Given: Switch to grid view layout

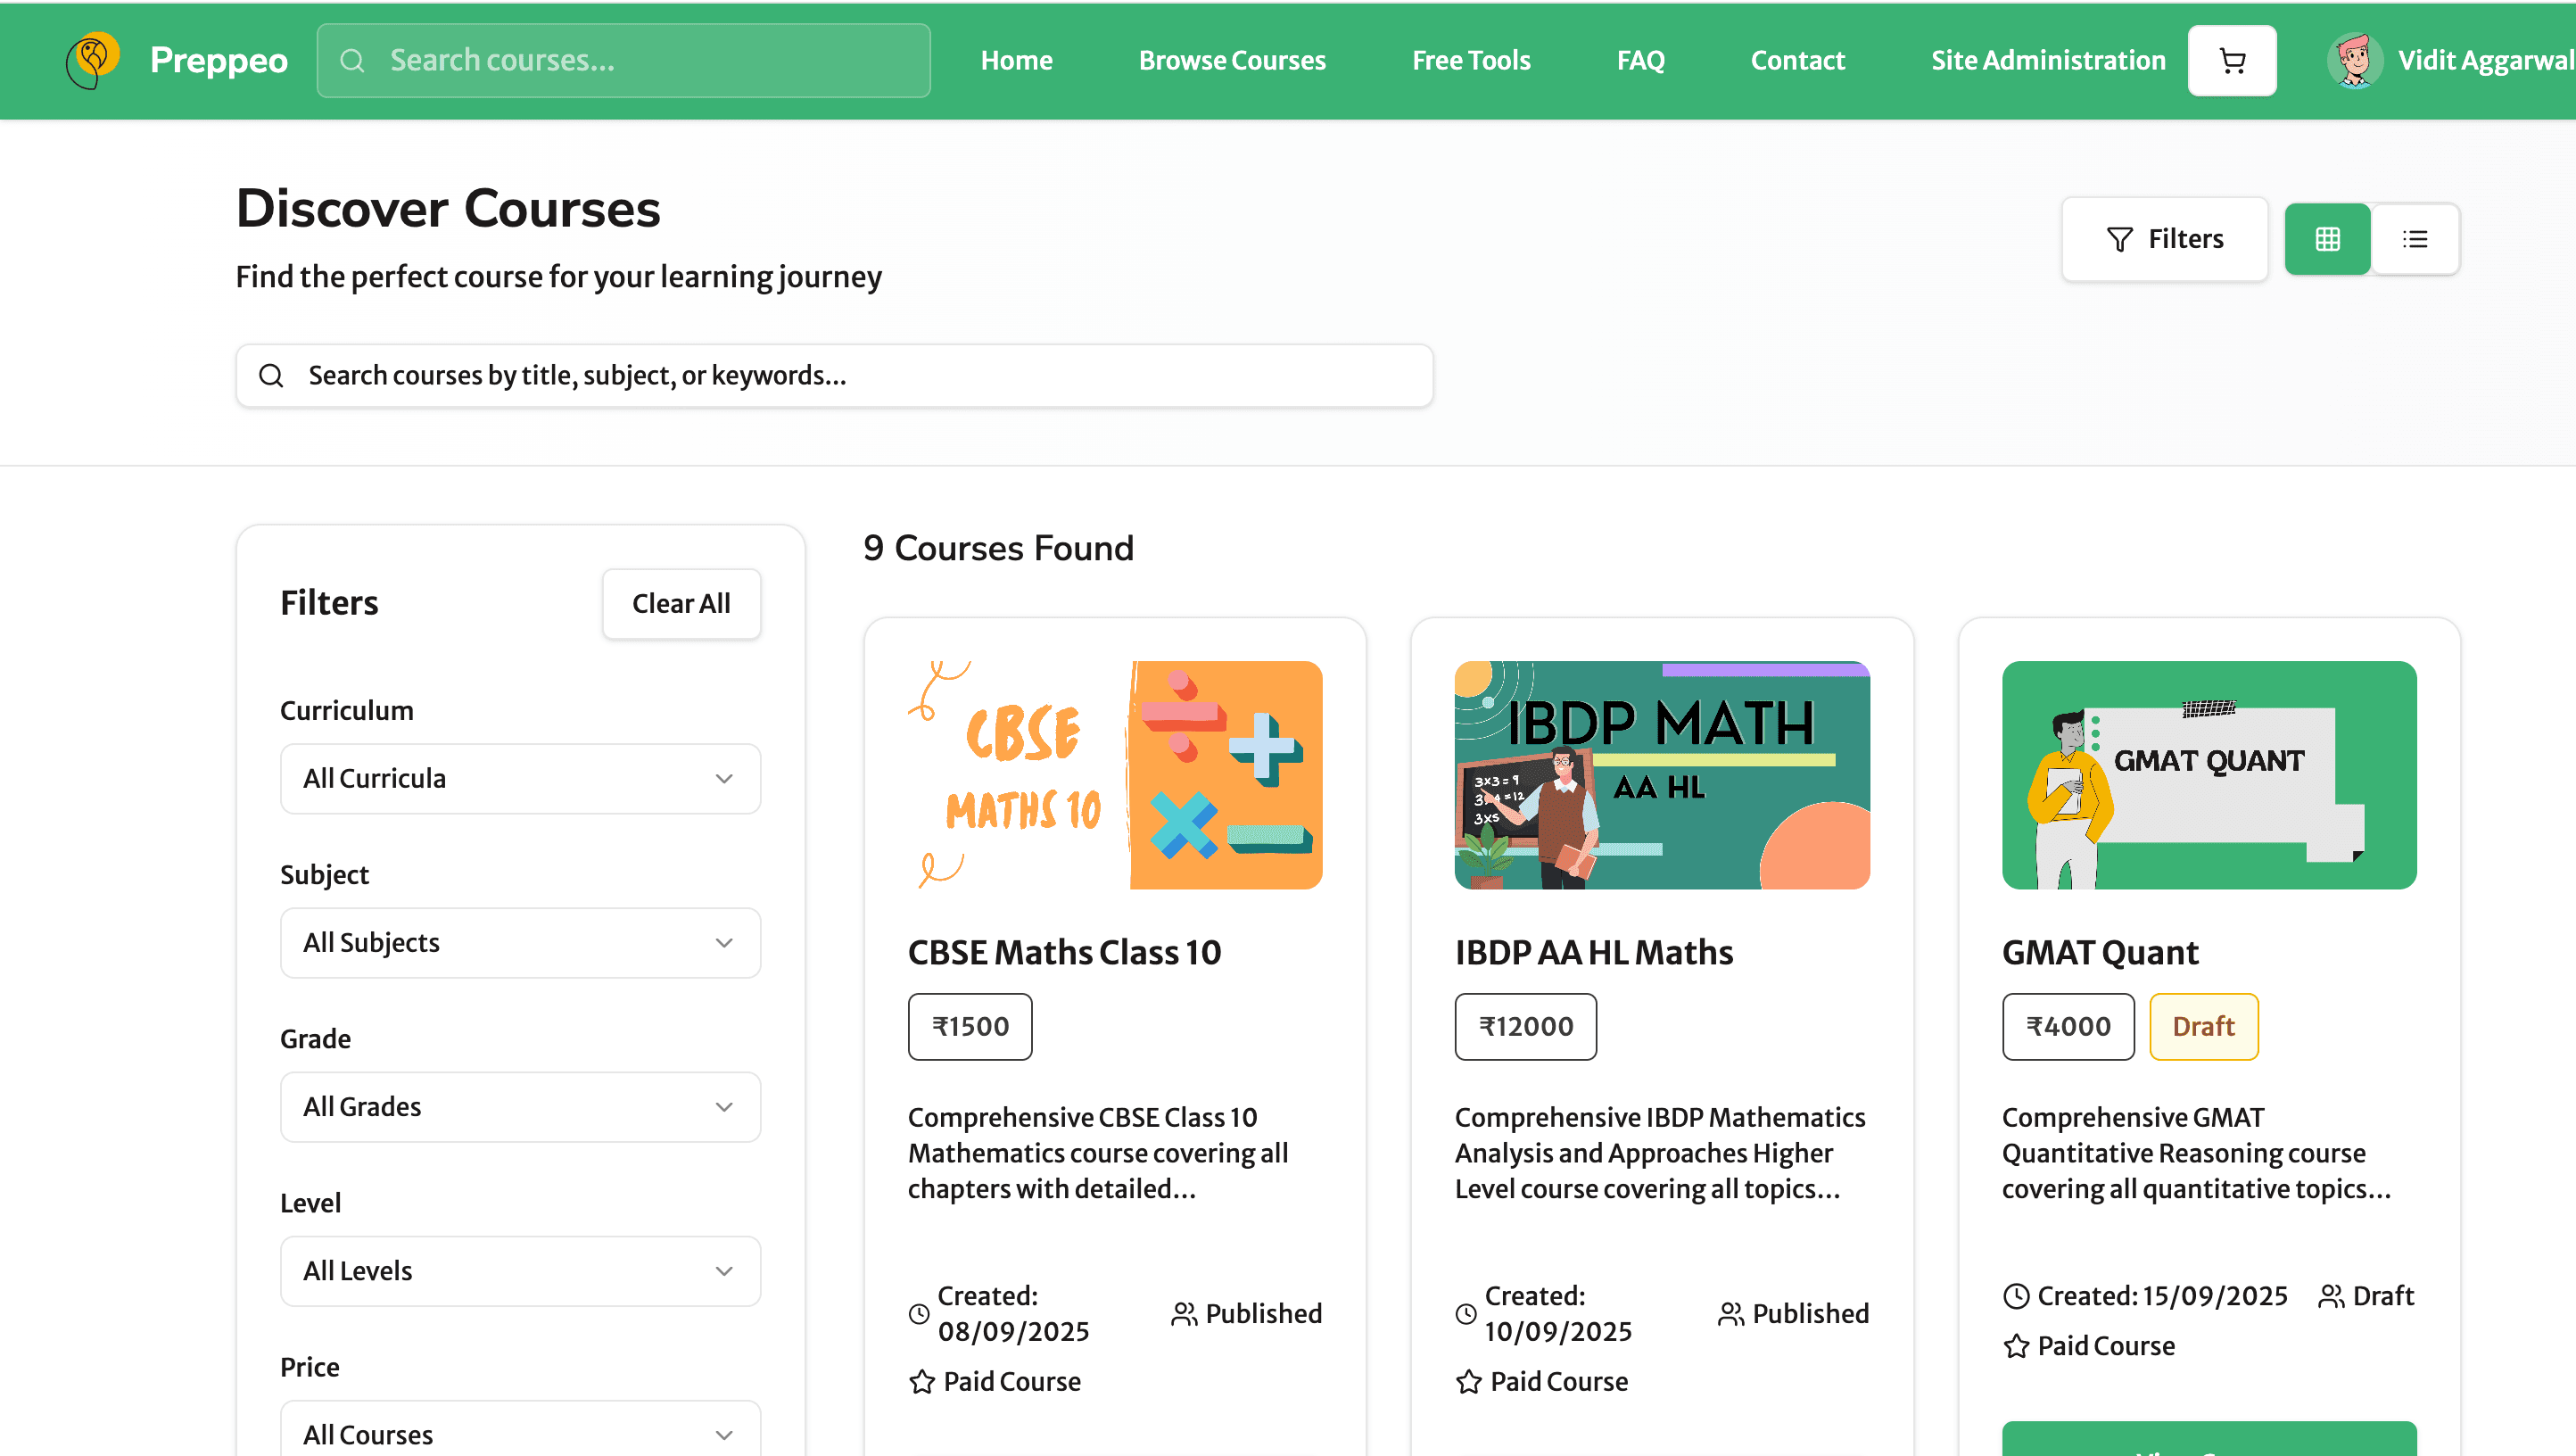Looking at the screenshot, I should click(x=2327, y=239).
